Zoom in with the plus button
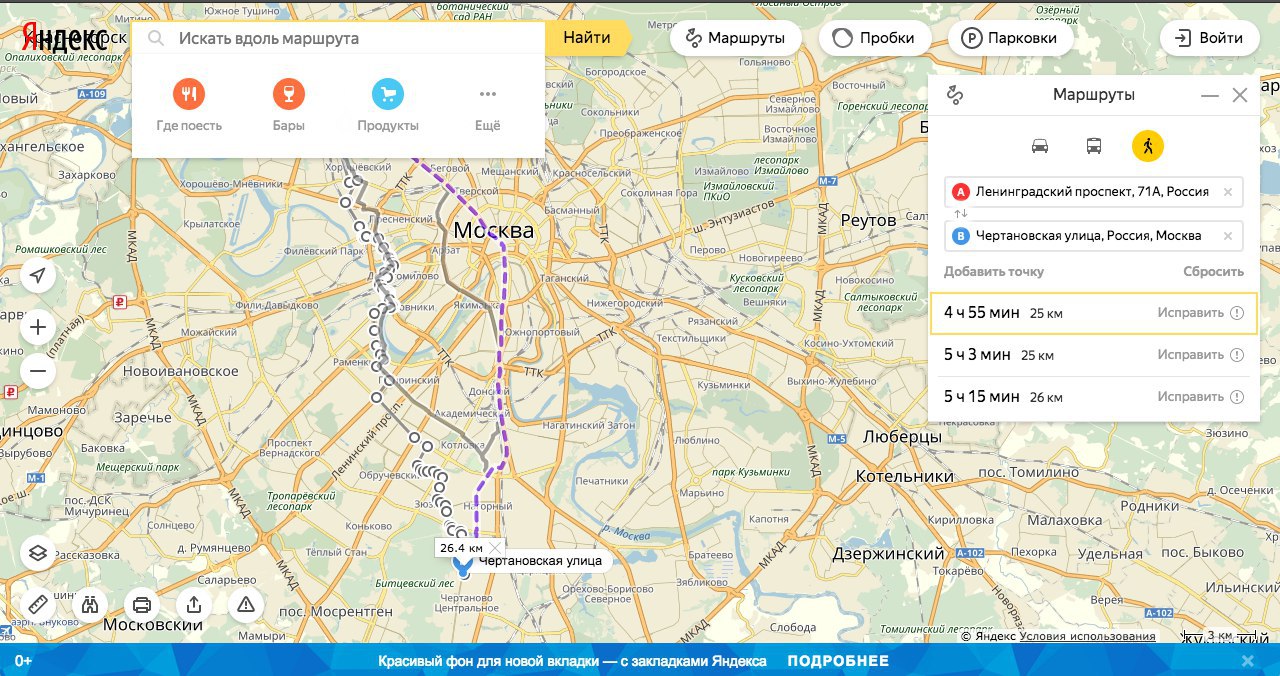The width and height of the screenshot is (1280, 676). coord(38,327)
